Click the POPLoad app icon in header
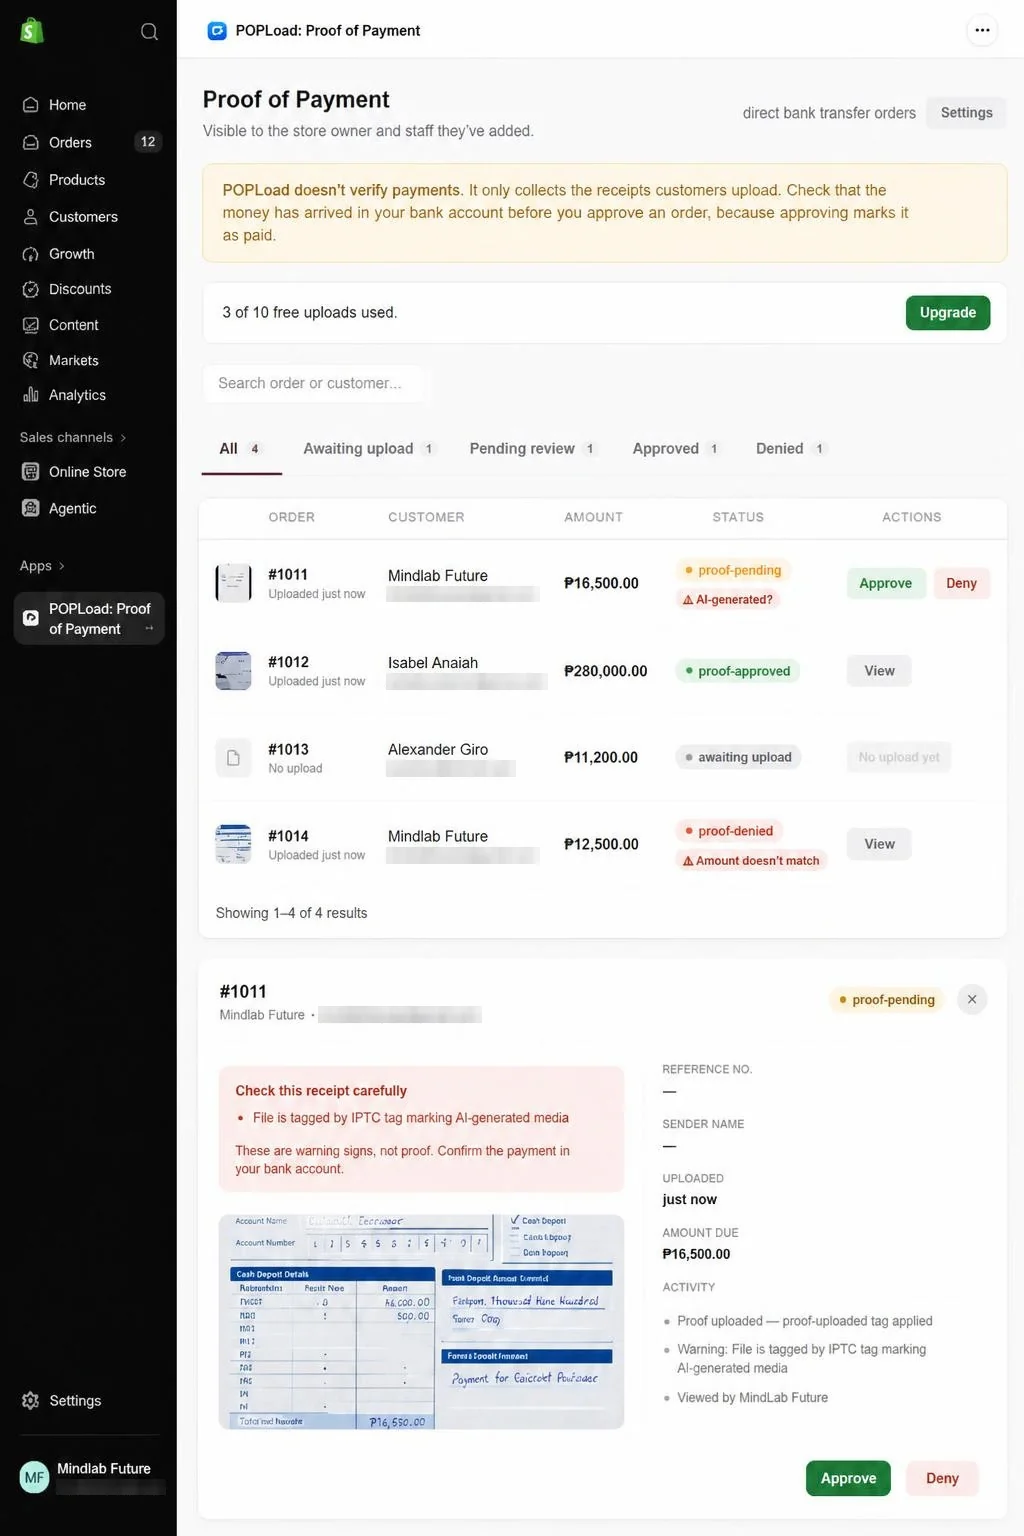The image size is (1024, 1536). 217,31
